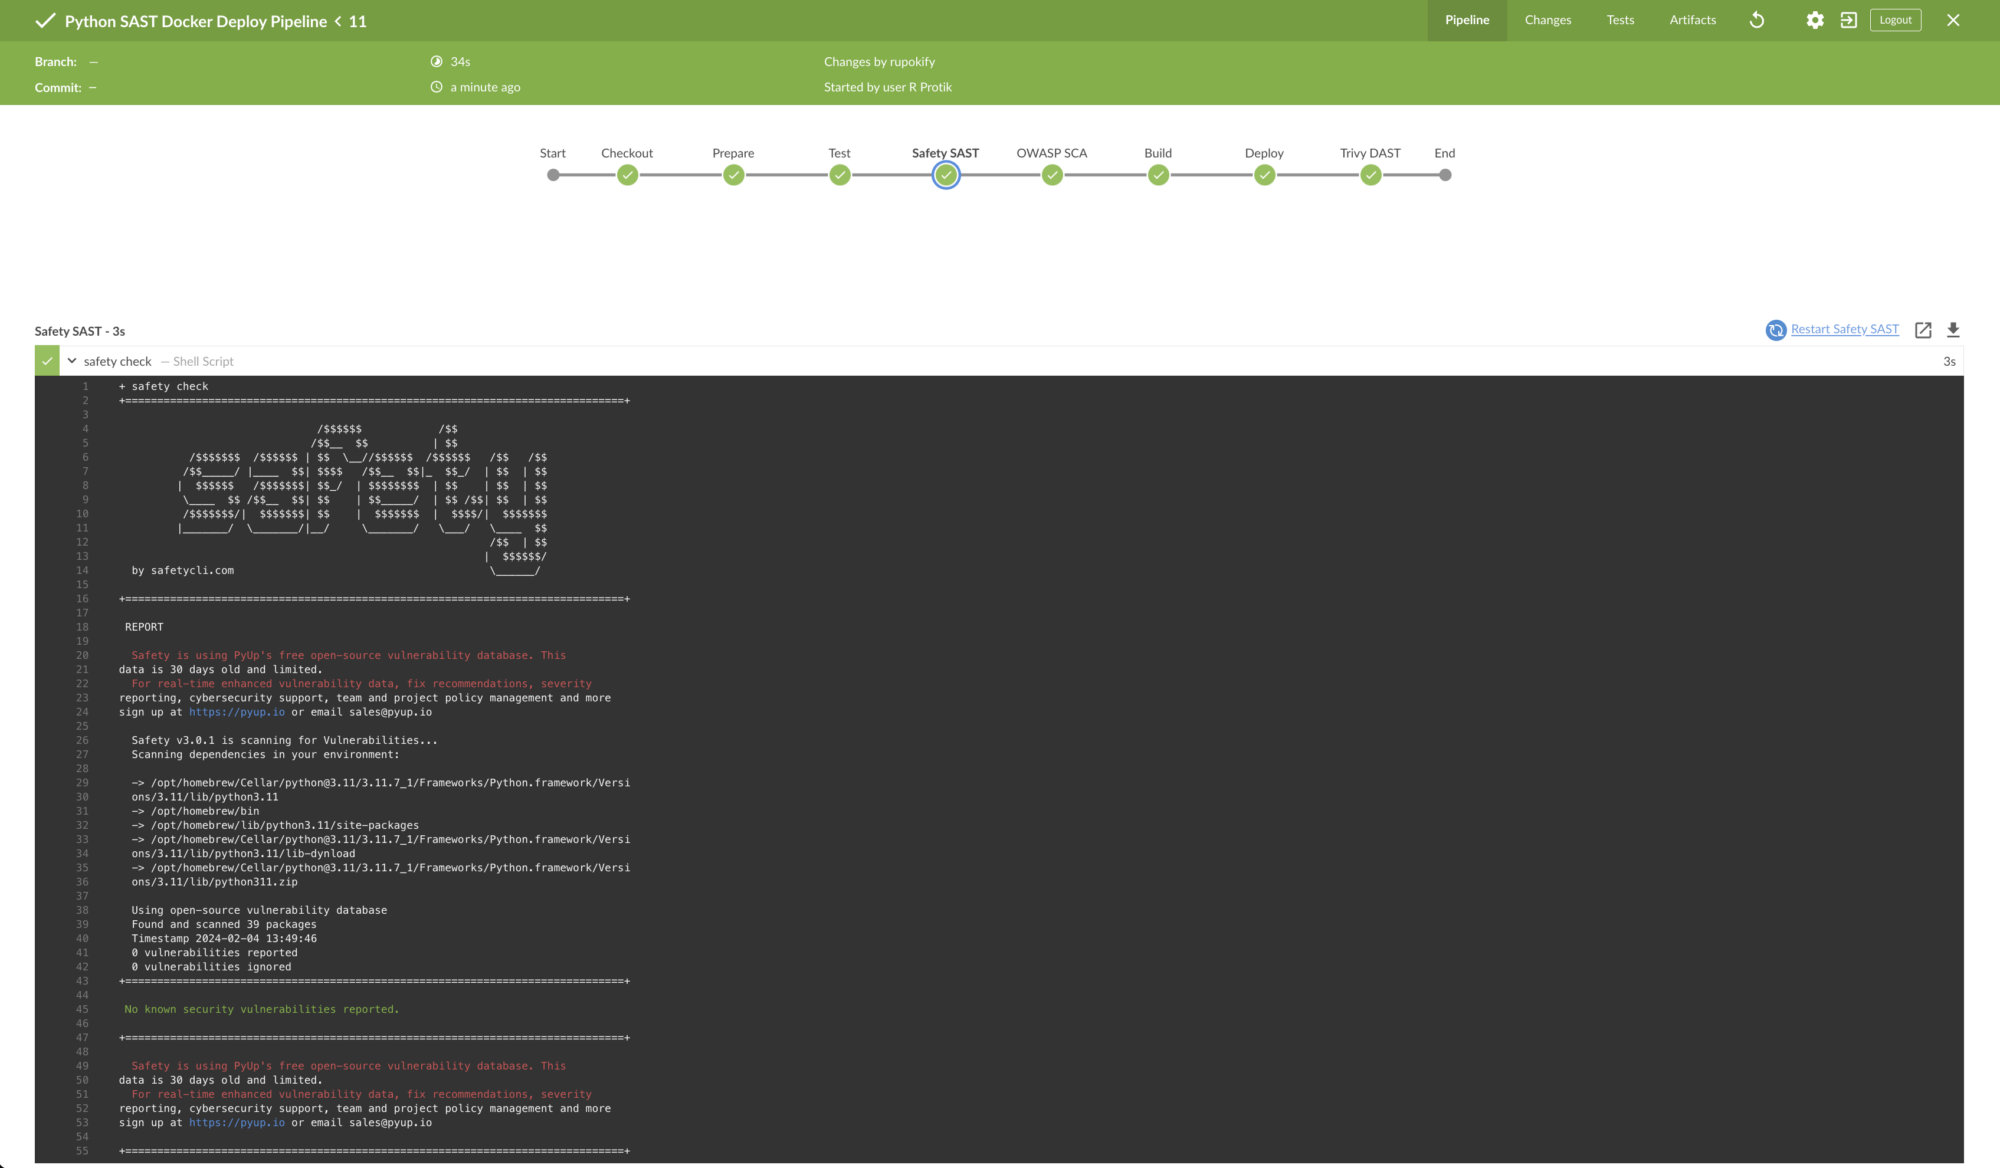Collapse the safety check shell script log

coord(71,360)
